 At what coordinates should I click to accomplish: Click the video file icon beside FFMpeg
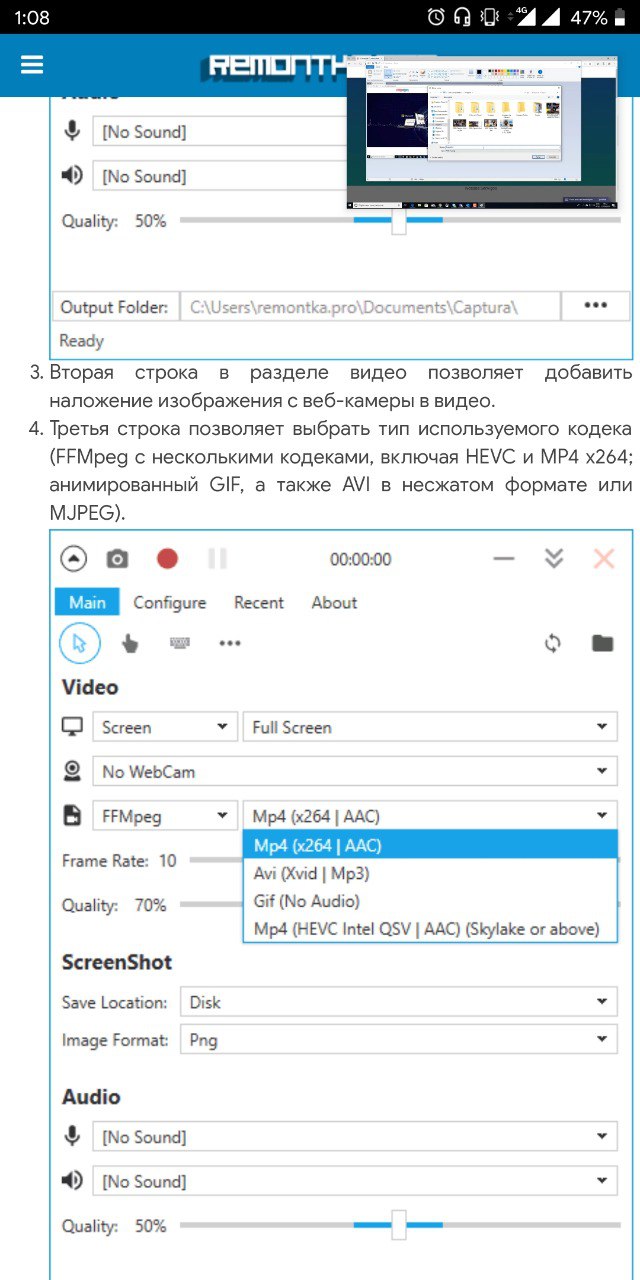pos(72,816)
